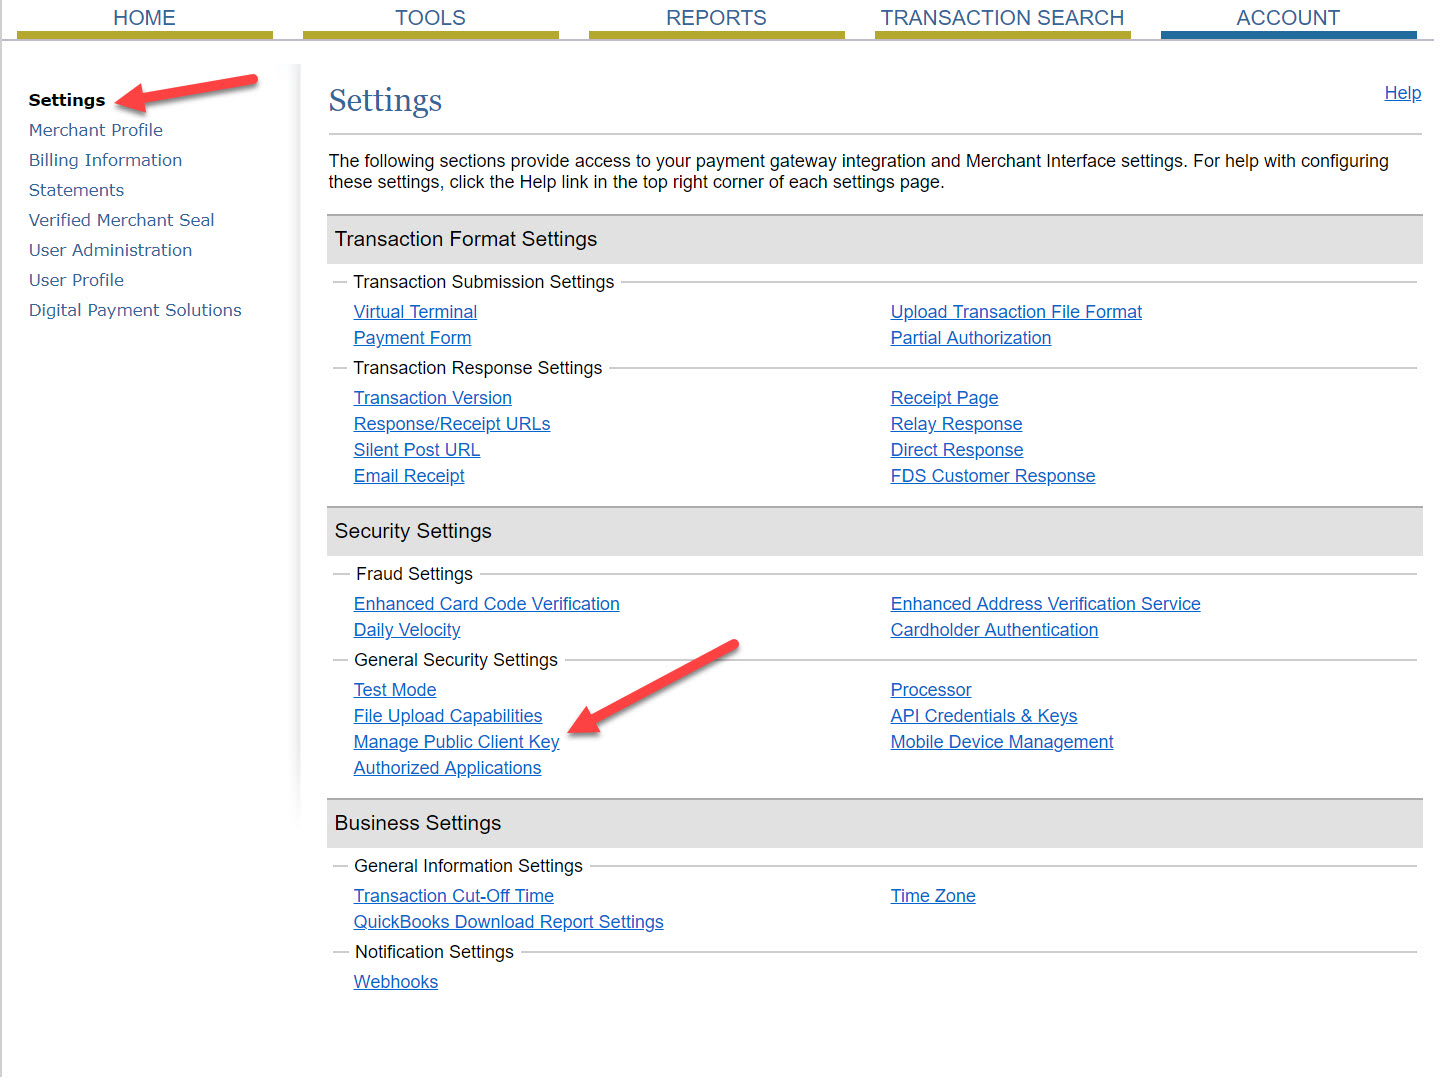Open API Credentials & Keys link

[x=983, y=716]
